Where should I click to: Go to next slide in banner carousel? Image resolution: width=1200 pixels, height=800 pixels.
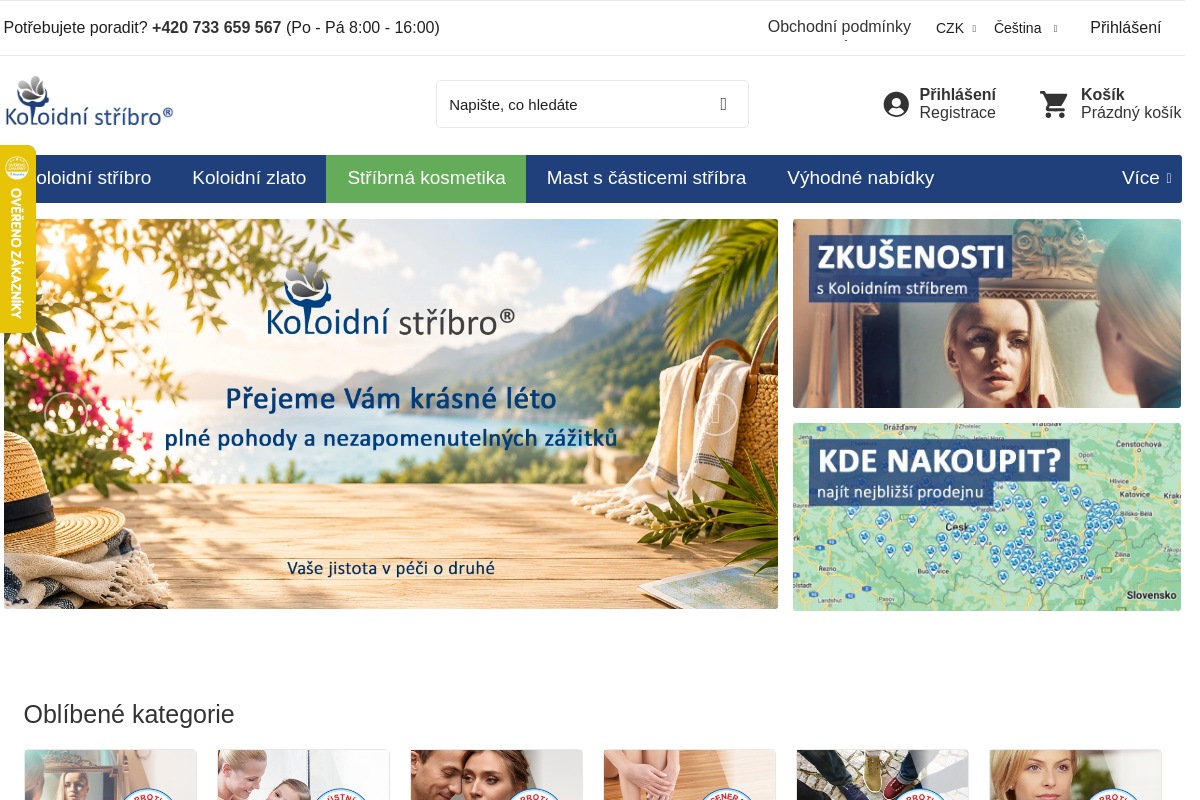(715, 414)
